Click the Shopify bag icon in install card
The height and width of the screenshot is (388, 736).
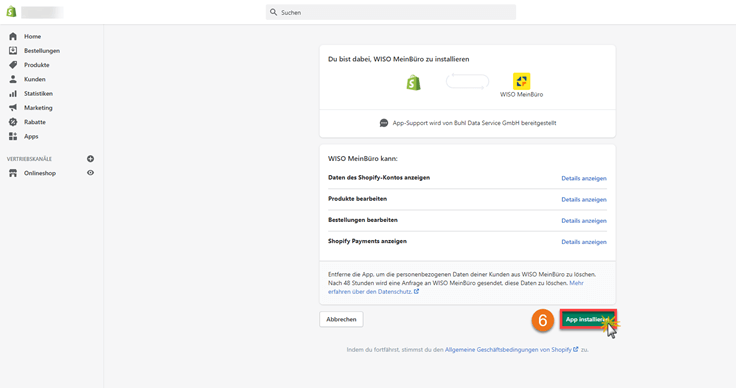414,83
